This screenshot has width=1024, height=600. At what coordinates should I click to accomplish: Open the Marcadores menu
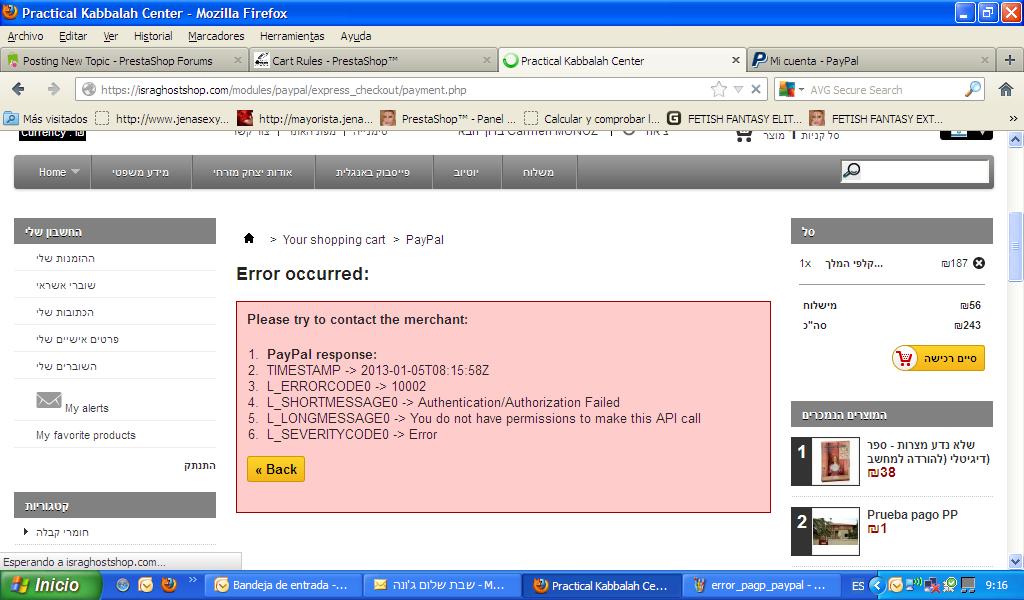click(x=216, y=36)
